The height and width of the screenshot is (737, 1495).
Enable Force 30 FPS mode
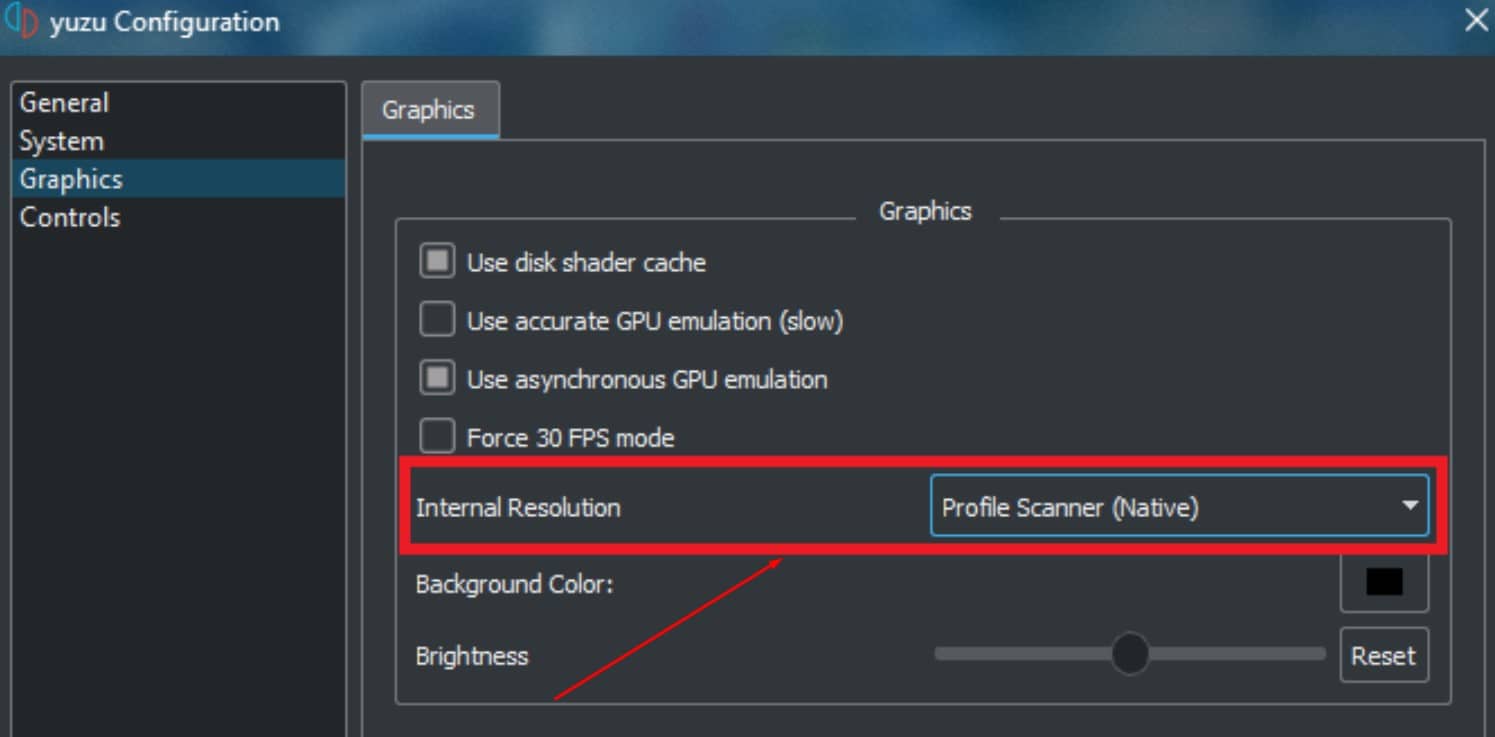click(x=437, y=437)
